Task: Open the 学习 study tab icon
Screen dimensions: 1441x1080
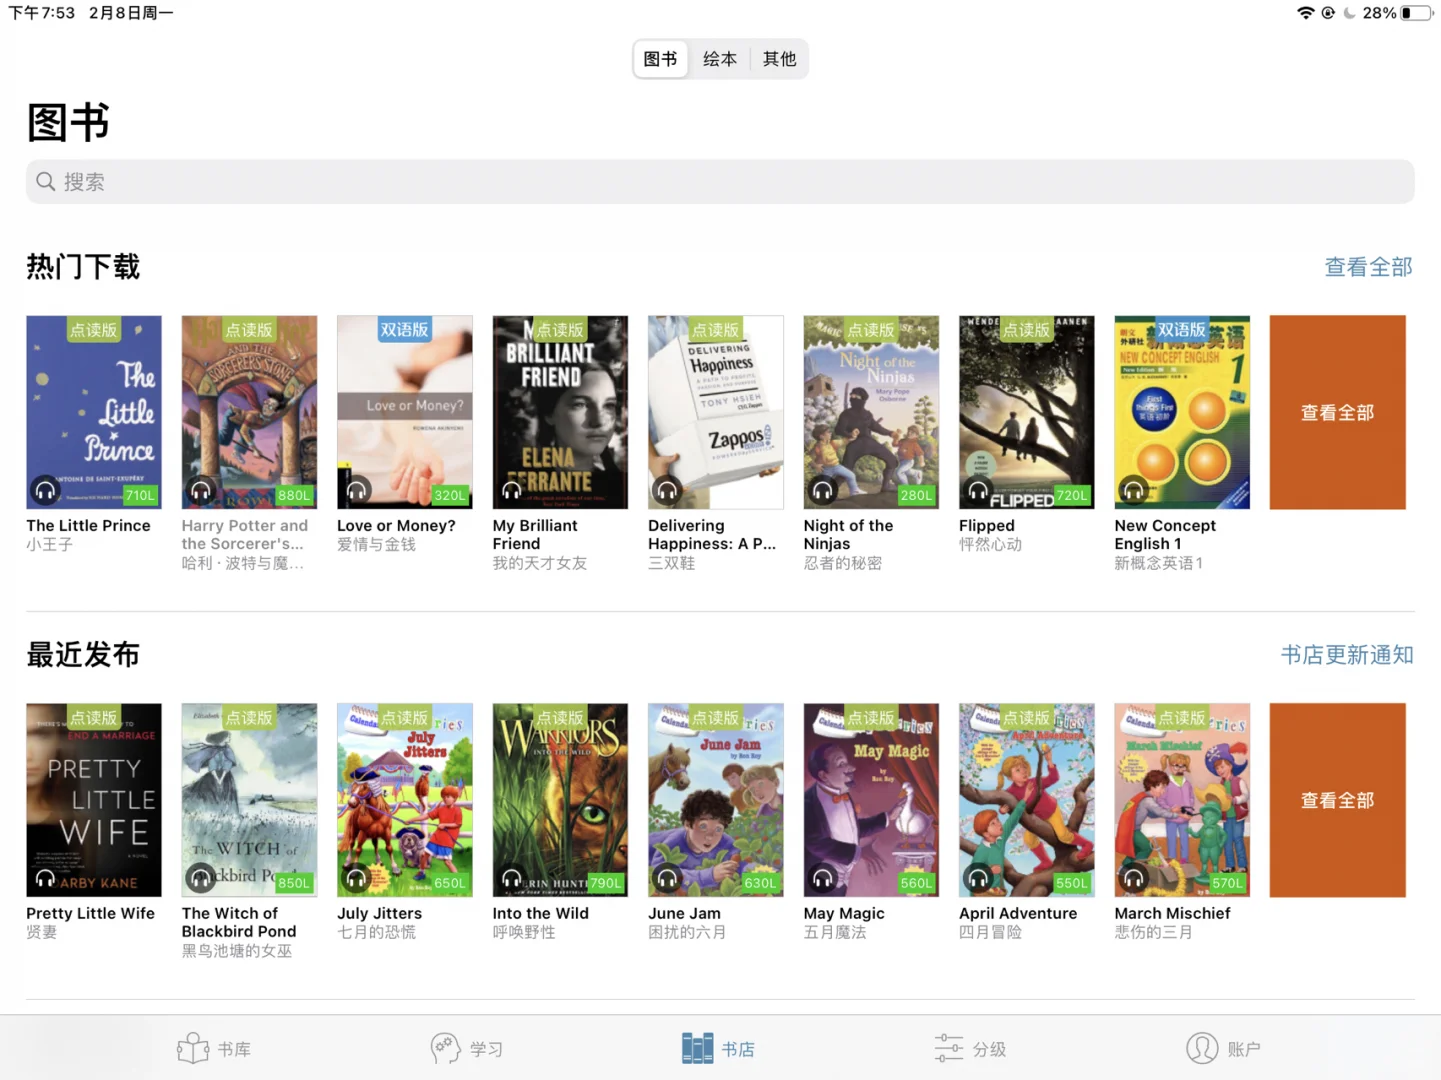Action: [445, 1048]
